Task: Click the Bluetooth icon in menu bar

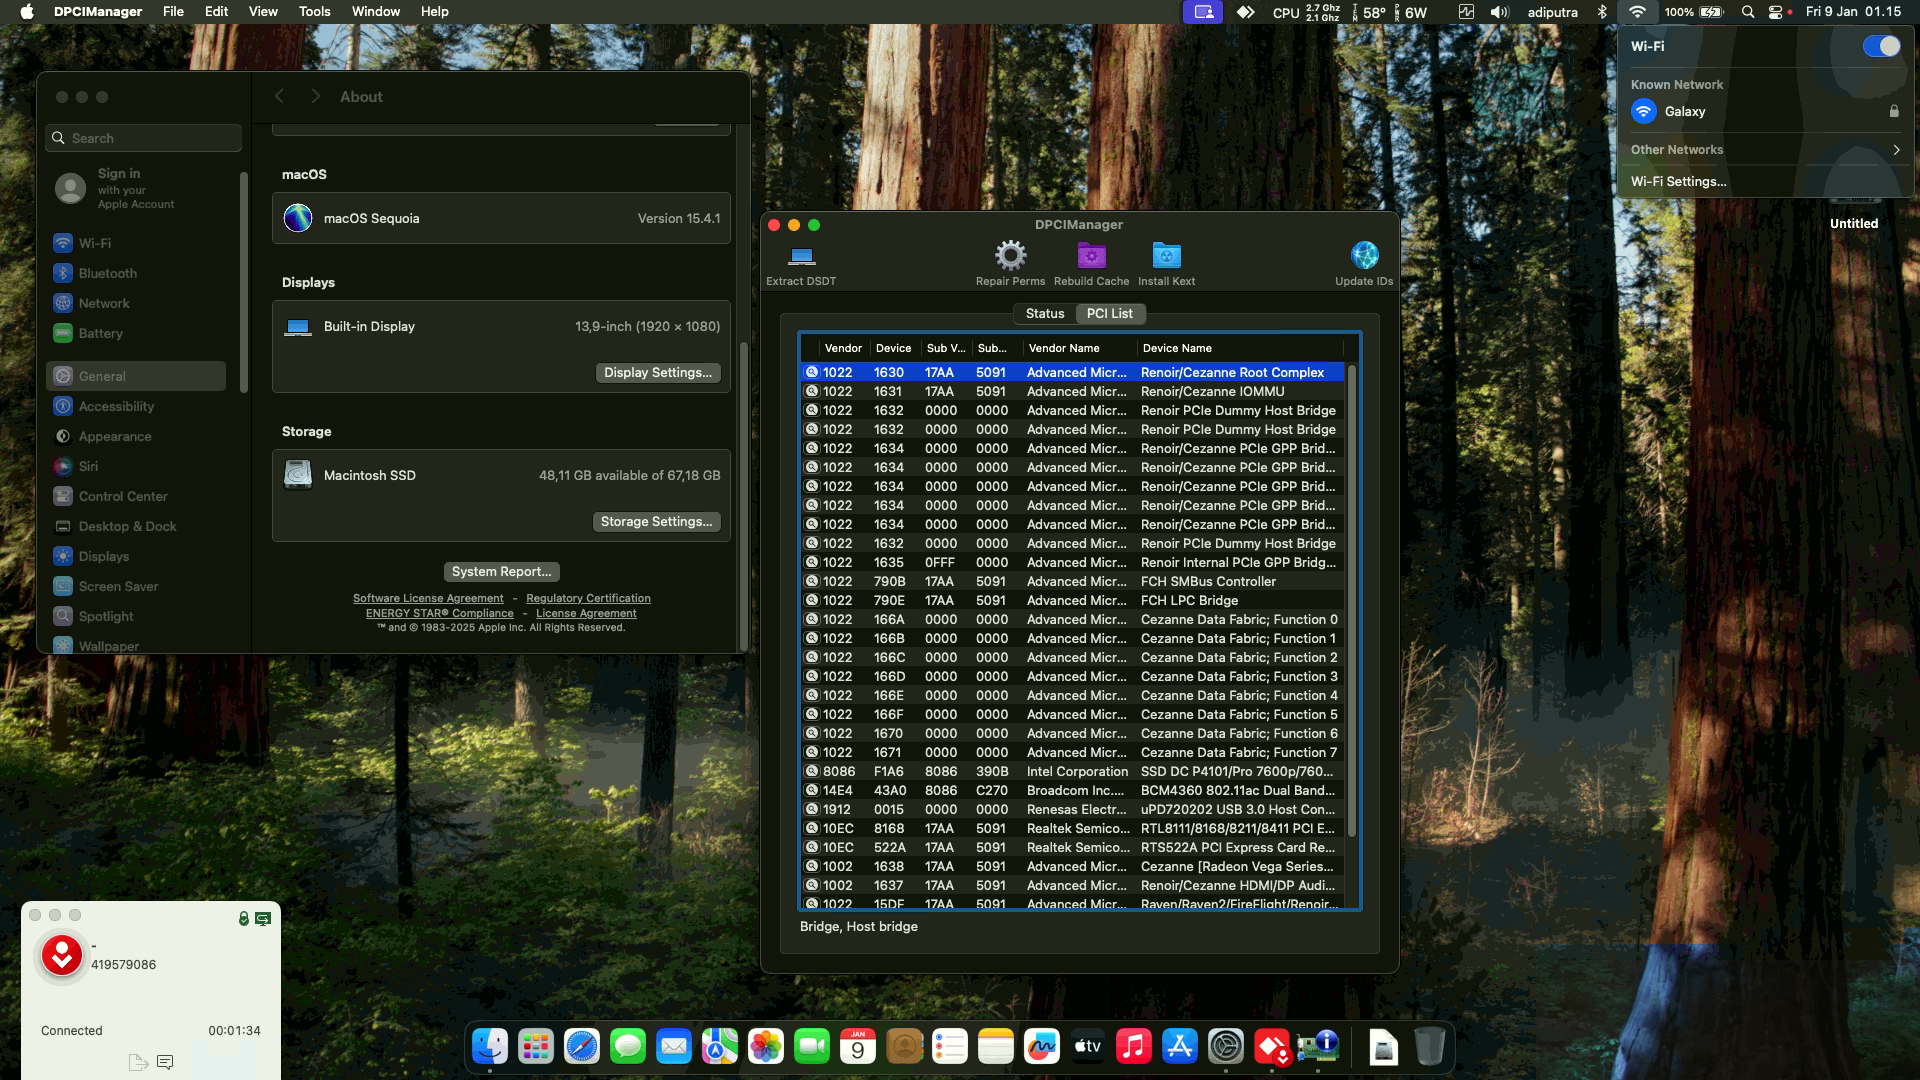Action: [x=1602, y=12]
